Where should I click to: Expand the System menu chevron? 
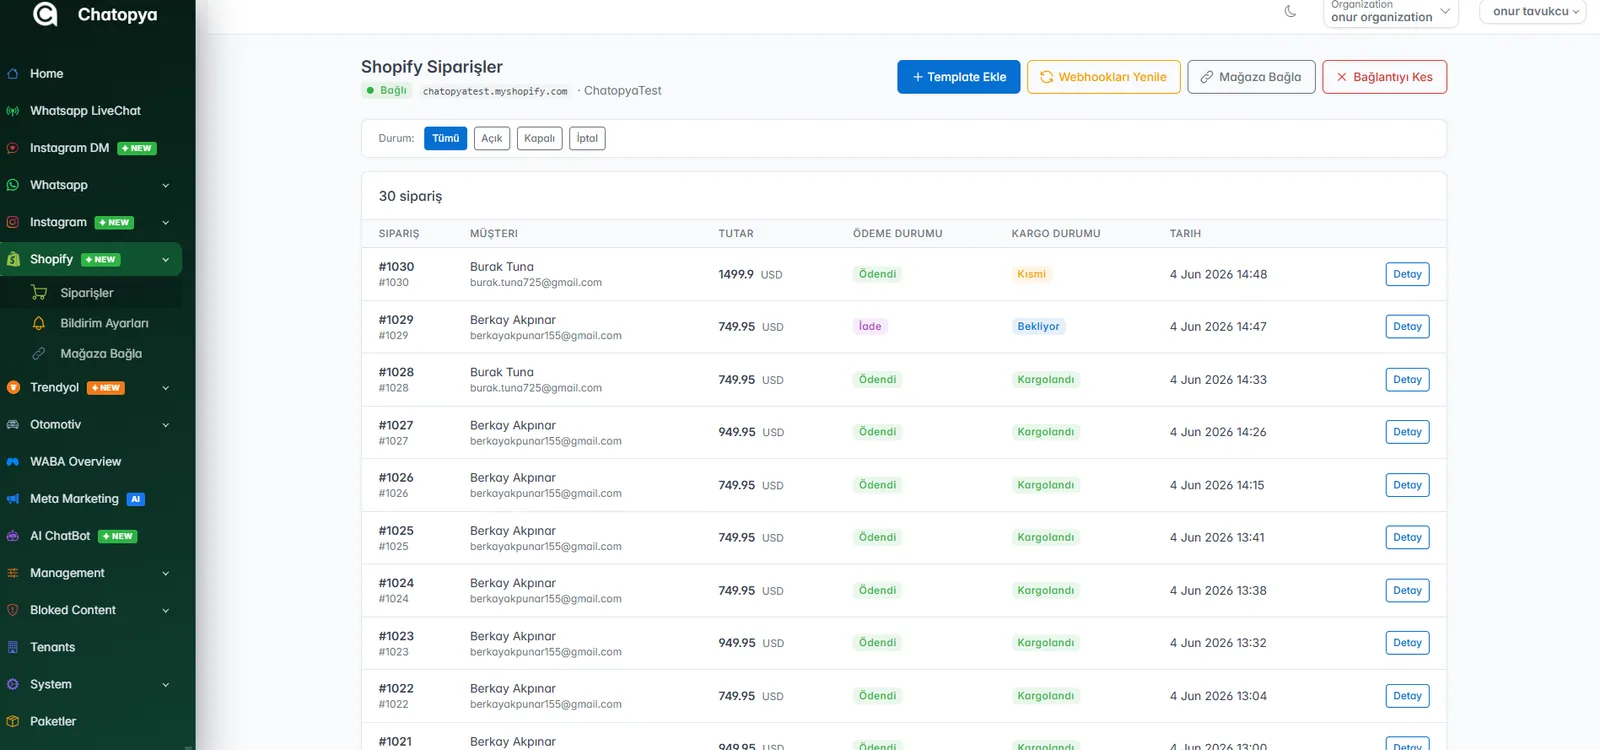(166, 685)
